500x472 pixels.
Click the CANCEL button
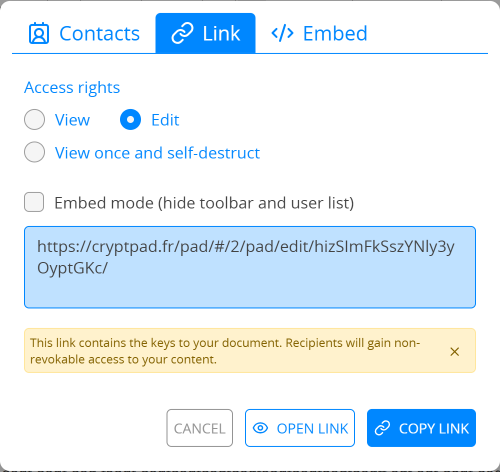[x=200, y=428]
